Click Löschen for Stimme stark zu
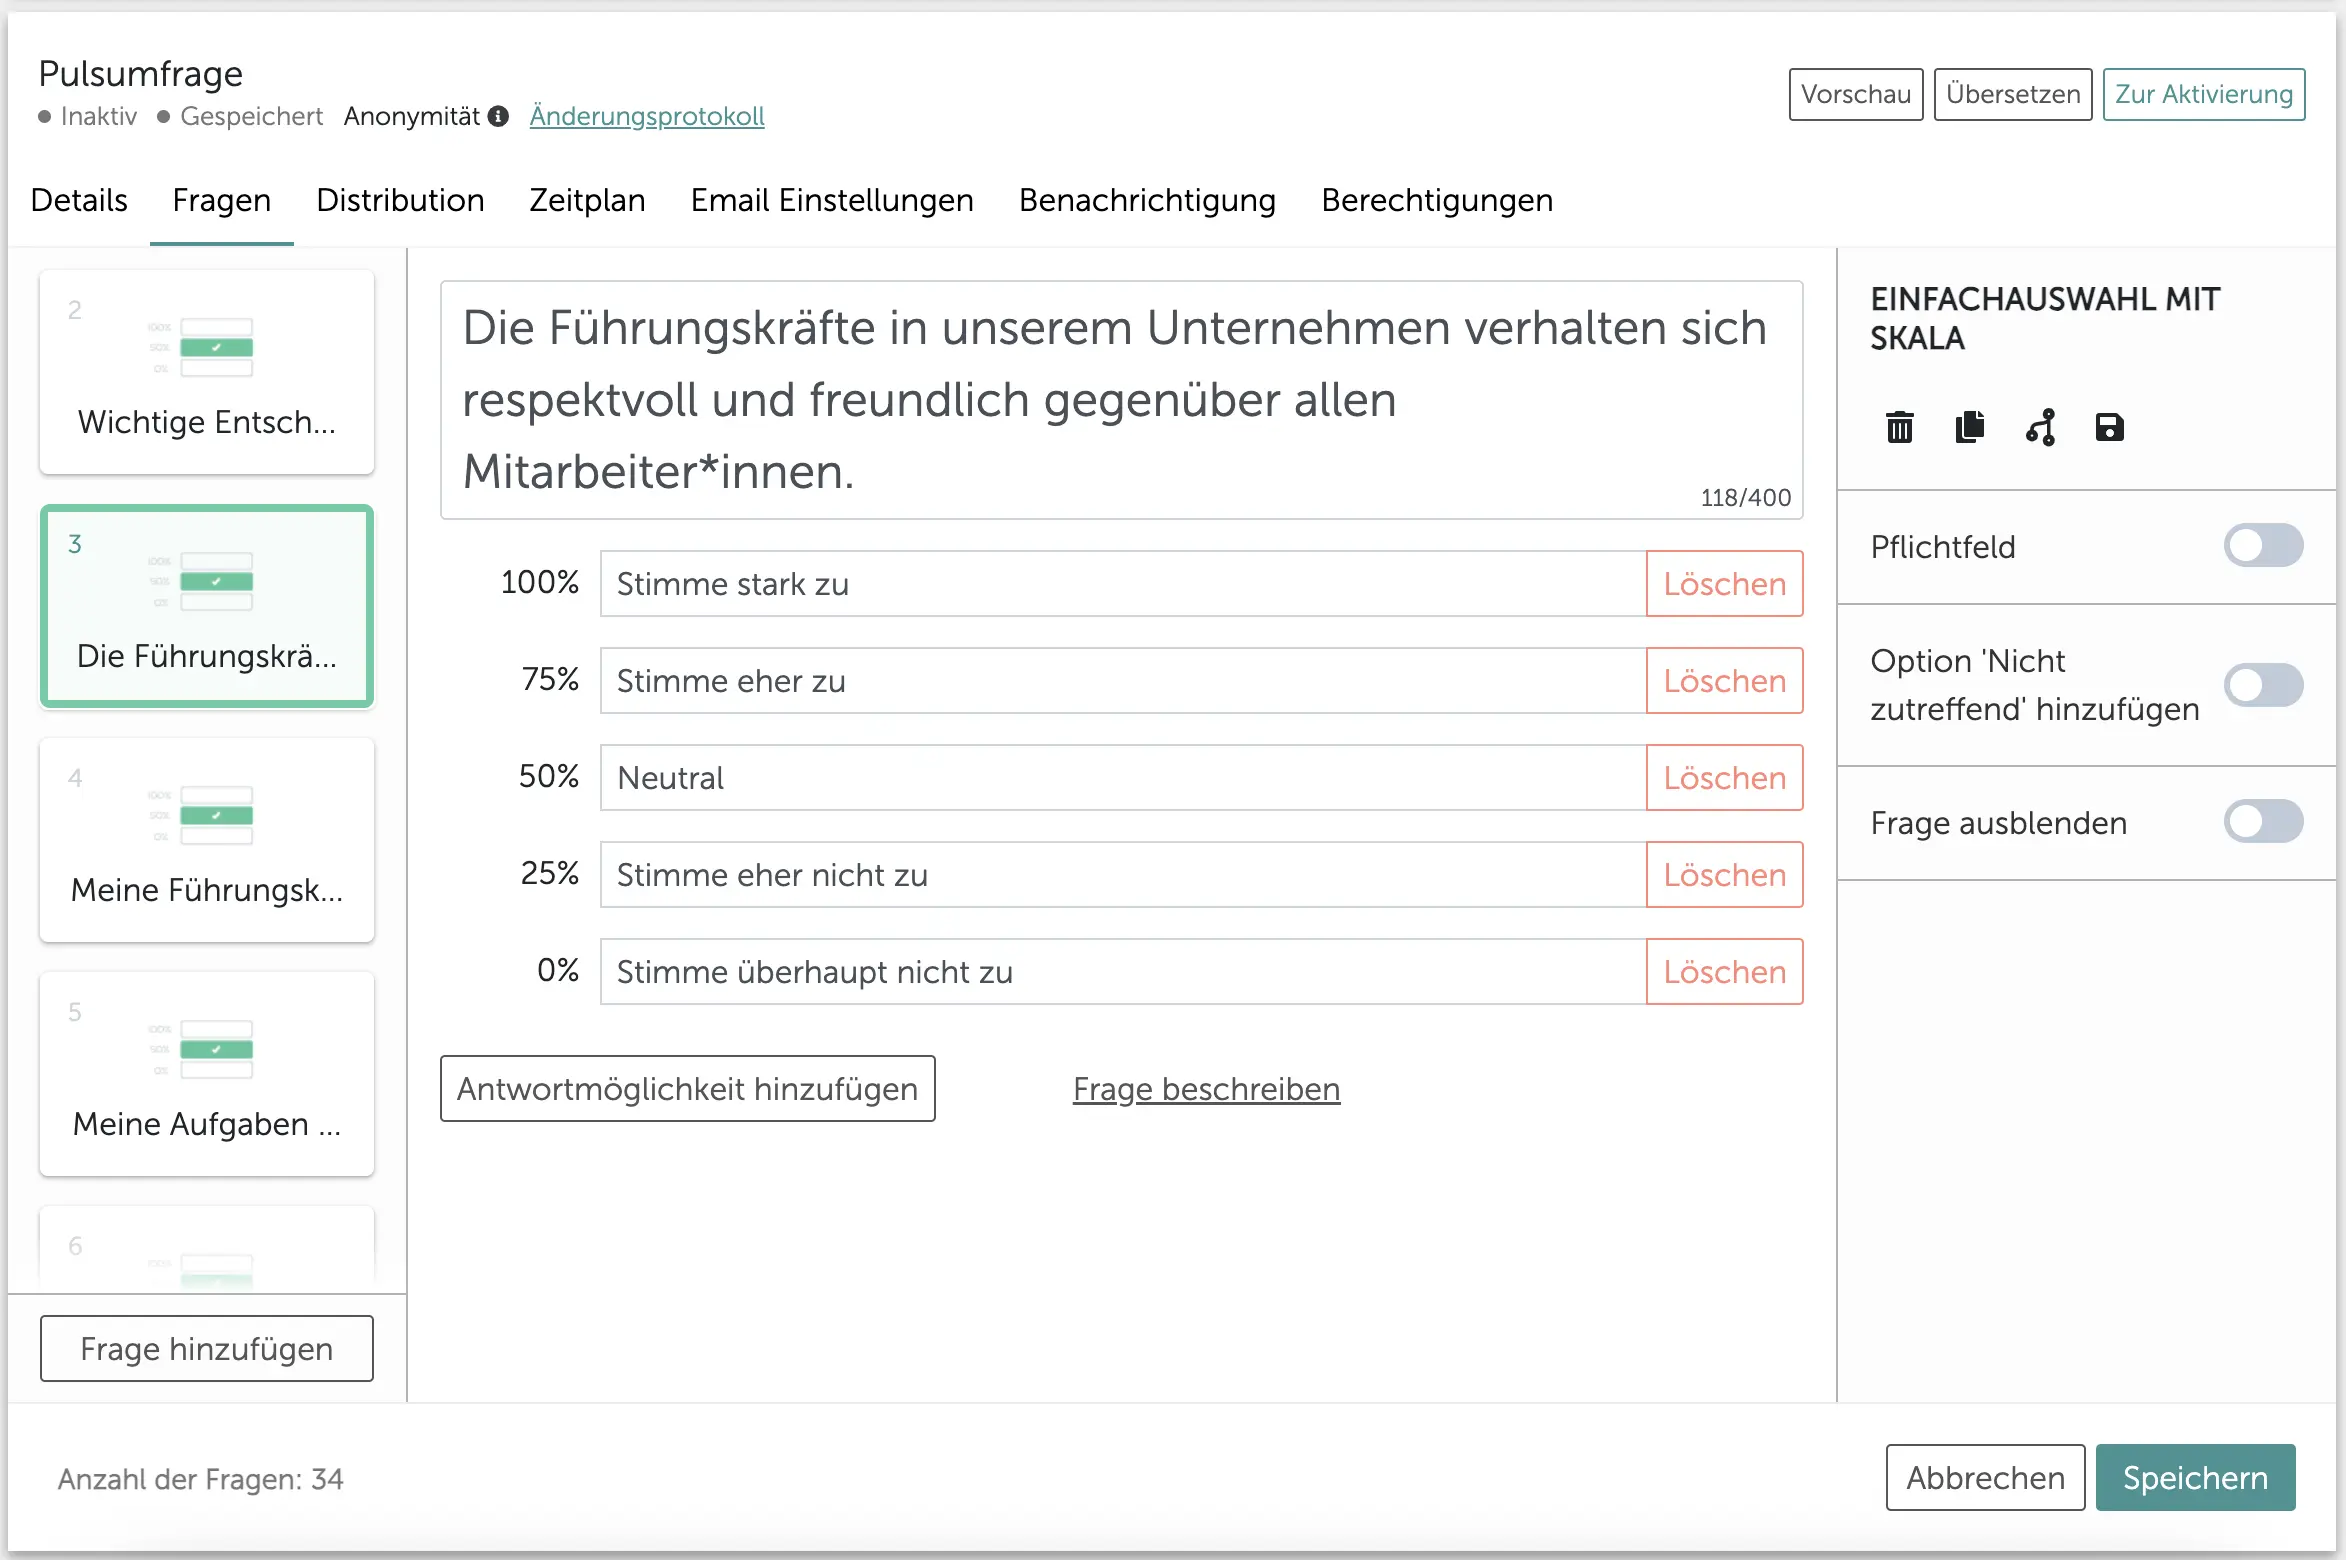The height and width of the screenshot is (1560, 2346). pos(1725,584)
